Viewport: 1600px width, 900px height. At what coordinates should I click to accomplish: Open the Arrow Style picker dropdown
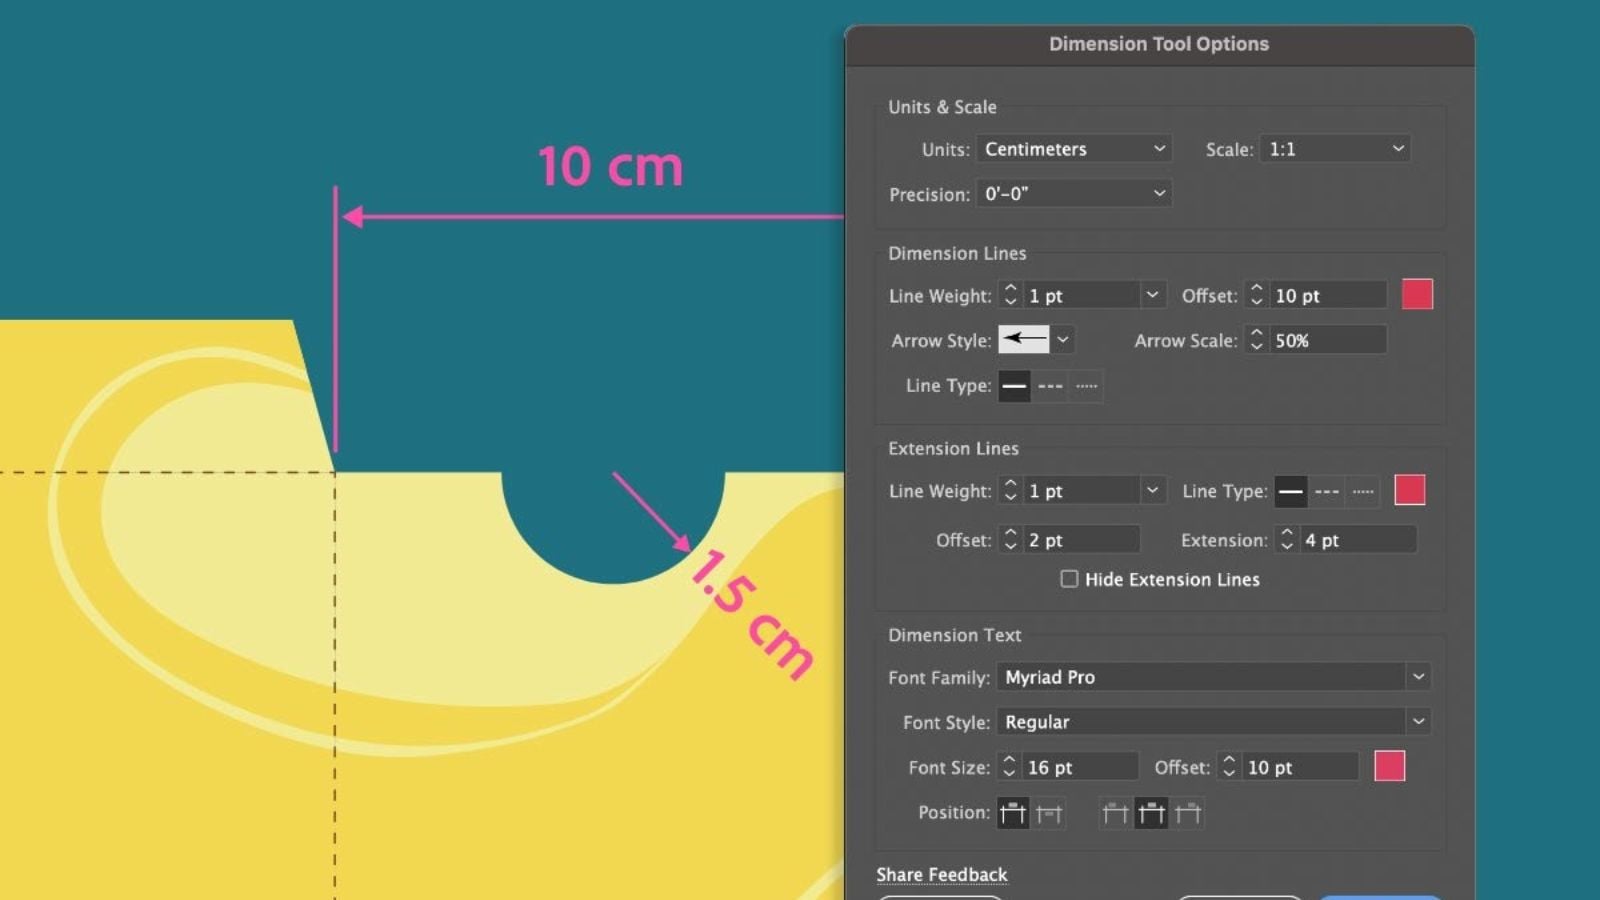[1063, 340]
